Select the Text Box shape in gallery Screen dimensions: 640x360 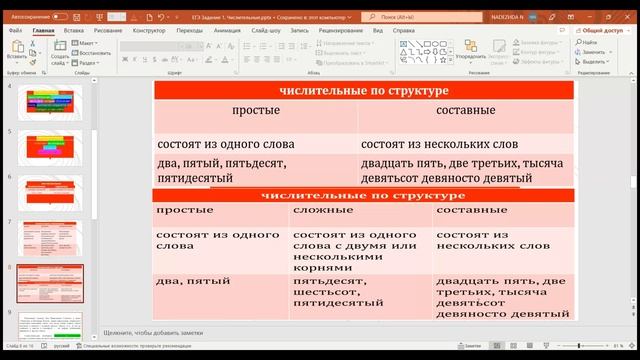pyautogui.click(x=403, y=44)
